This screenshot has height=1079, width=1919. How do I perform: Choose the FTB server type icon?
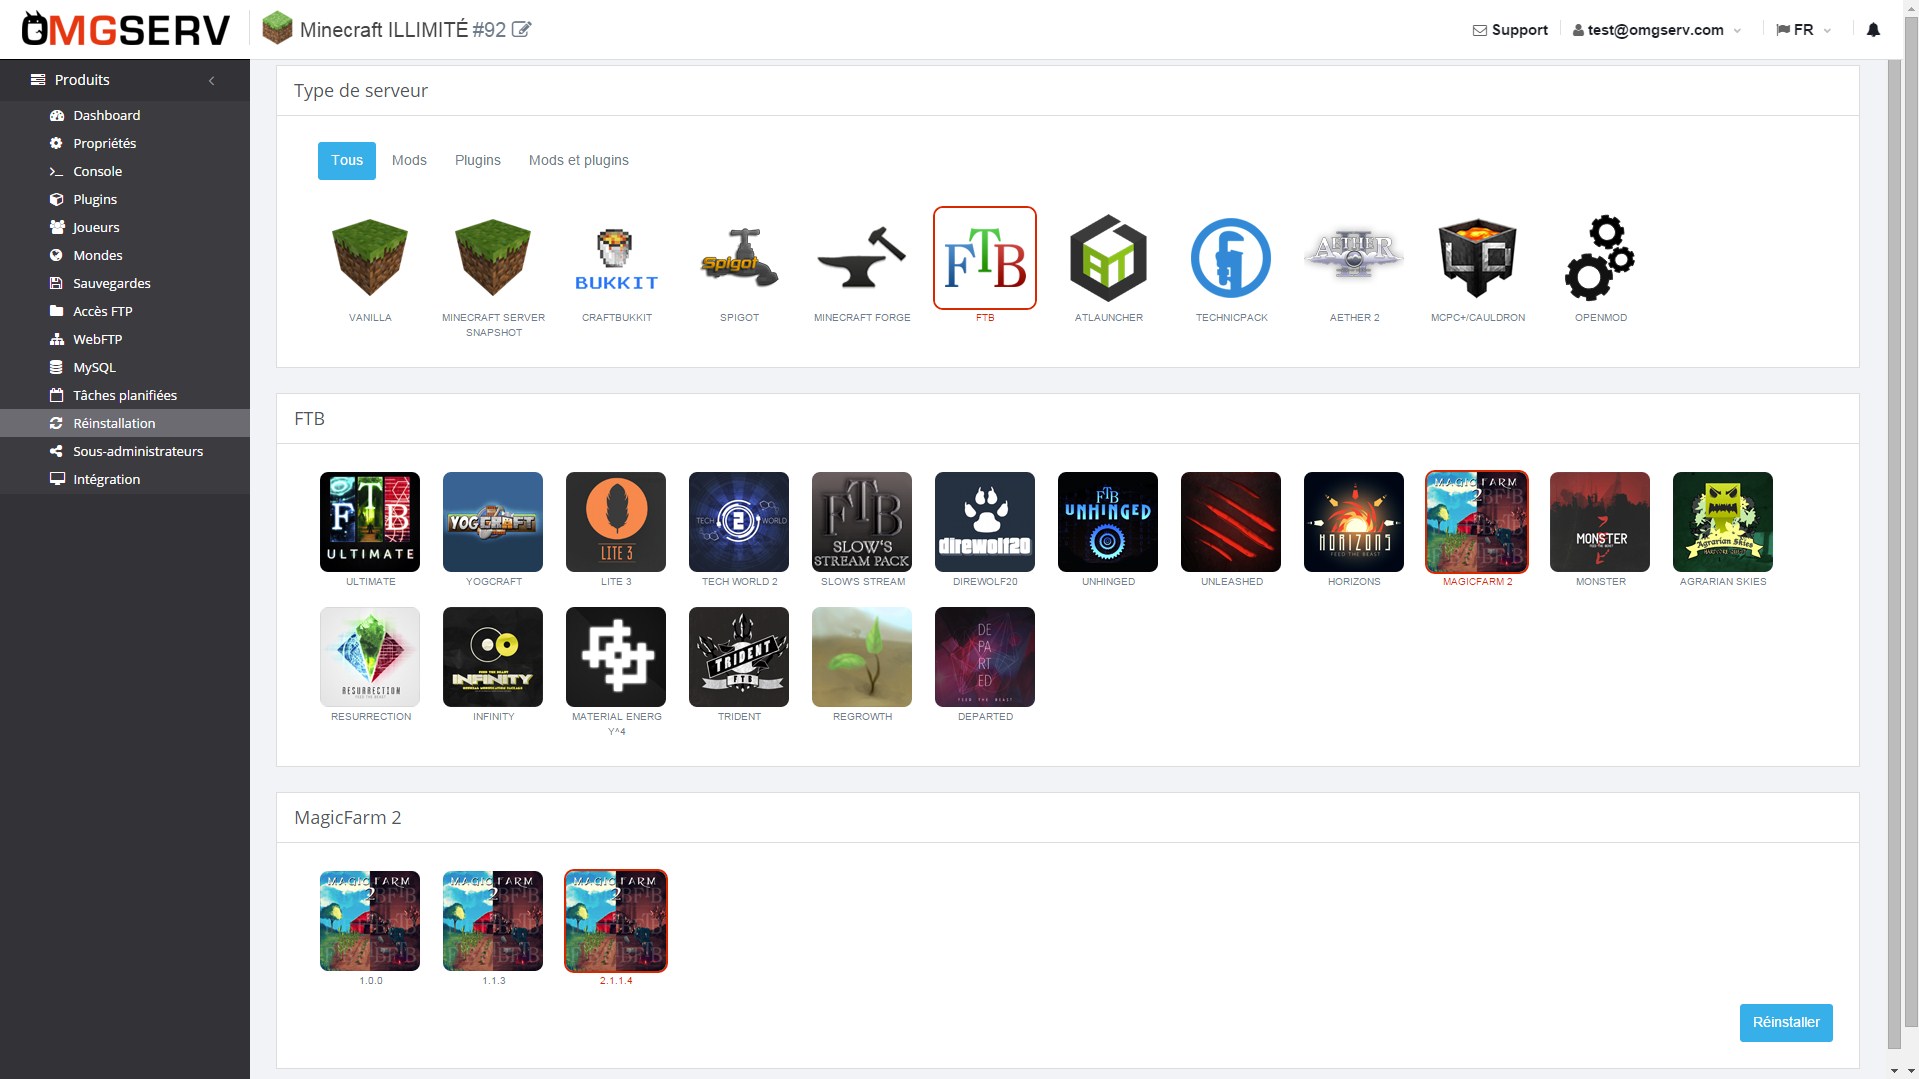pos(985,258)
